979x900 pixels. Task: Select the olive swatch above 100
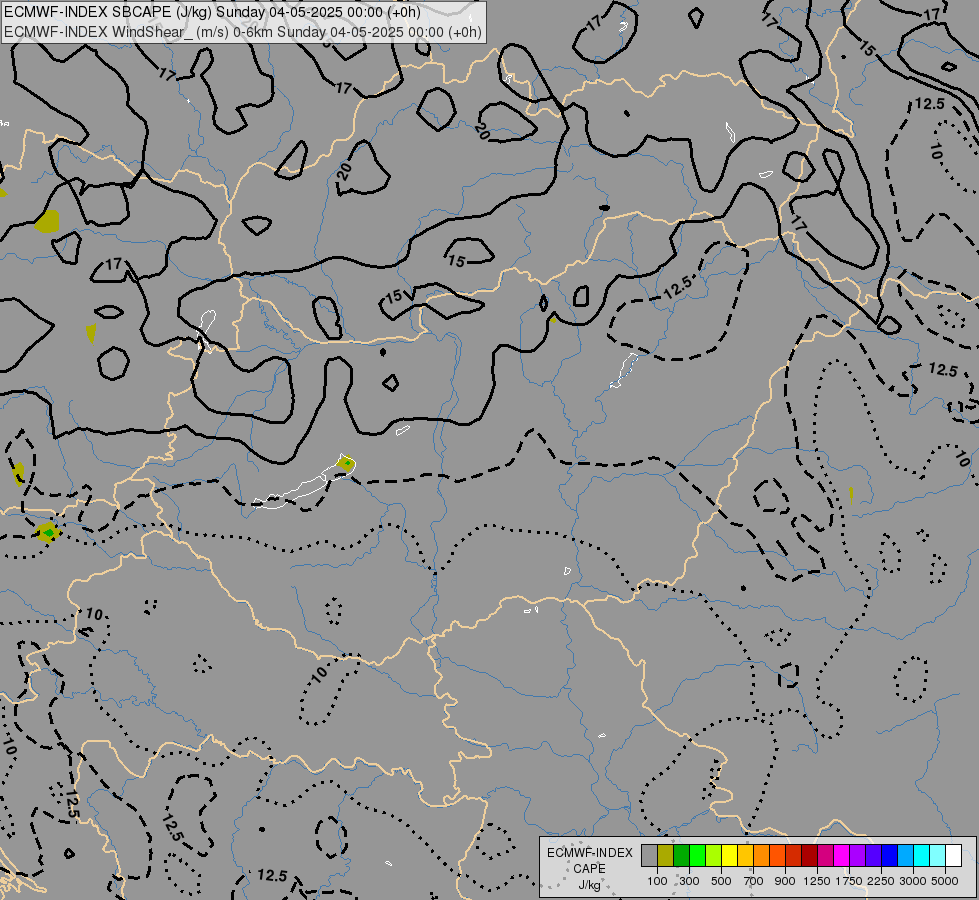tap(666, 856)
